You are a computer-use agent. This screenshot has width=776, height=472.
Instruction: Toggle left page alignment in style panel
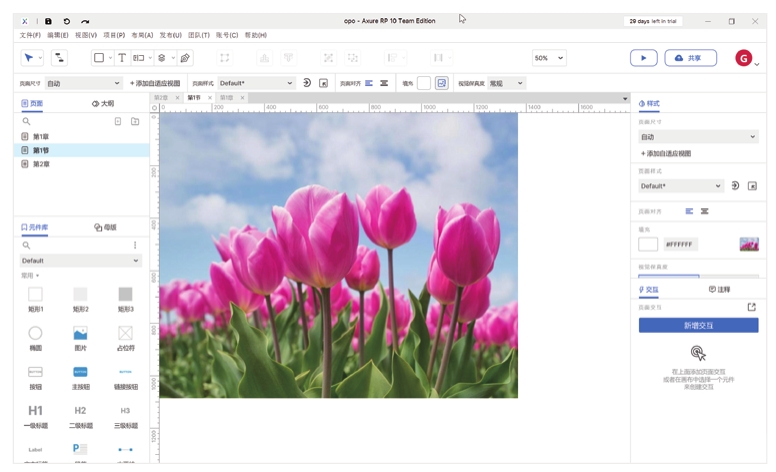689,211
